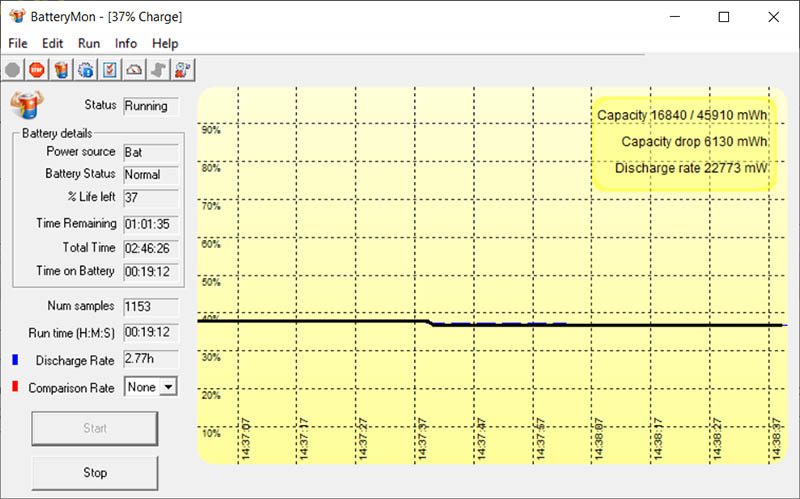Click the 50% axis label on chart
Screen dimensions: 800x499
(211, 282)
